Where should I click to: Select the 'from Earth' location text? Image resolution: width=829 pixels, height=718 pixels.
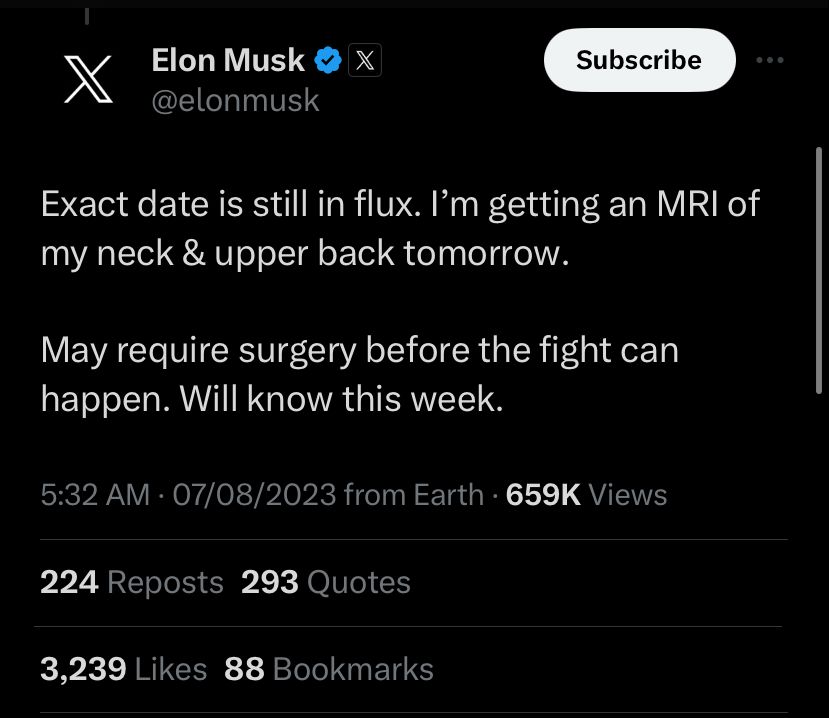tap(413, 495)
